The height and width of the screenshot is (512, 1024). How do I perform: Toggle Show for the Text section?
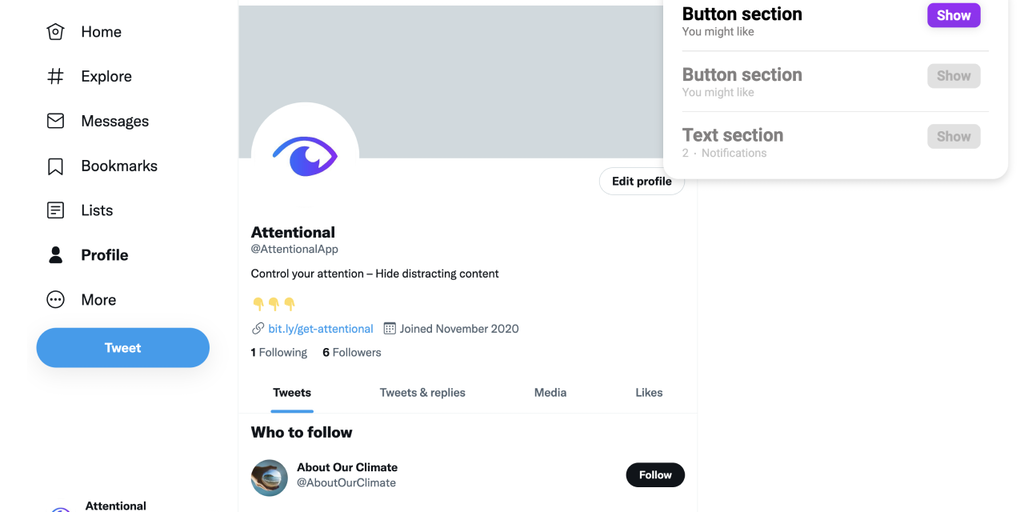point(953,136)
